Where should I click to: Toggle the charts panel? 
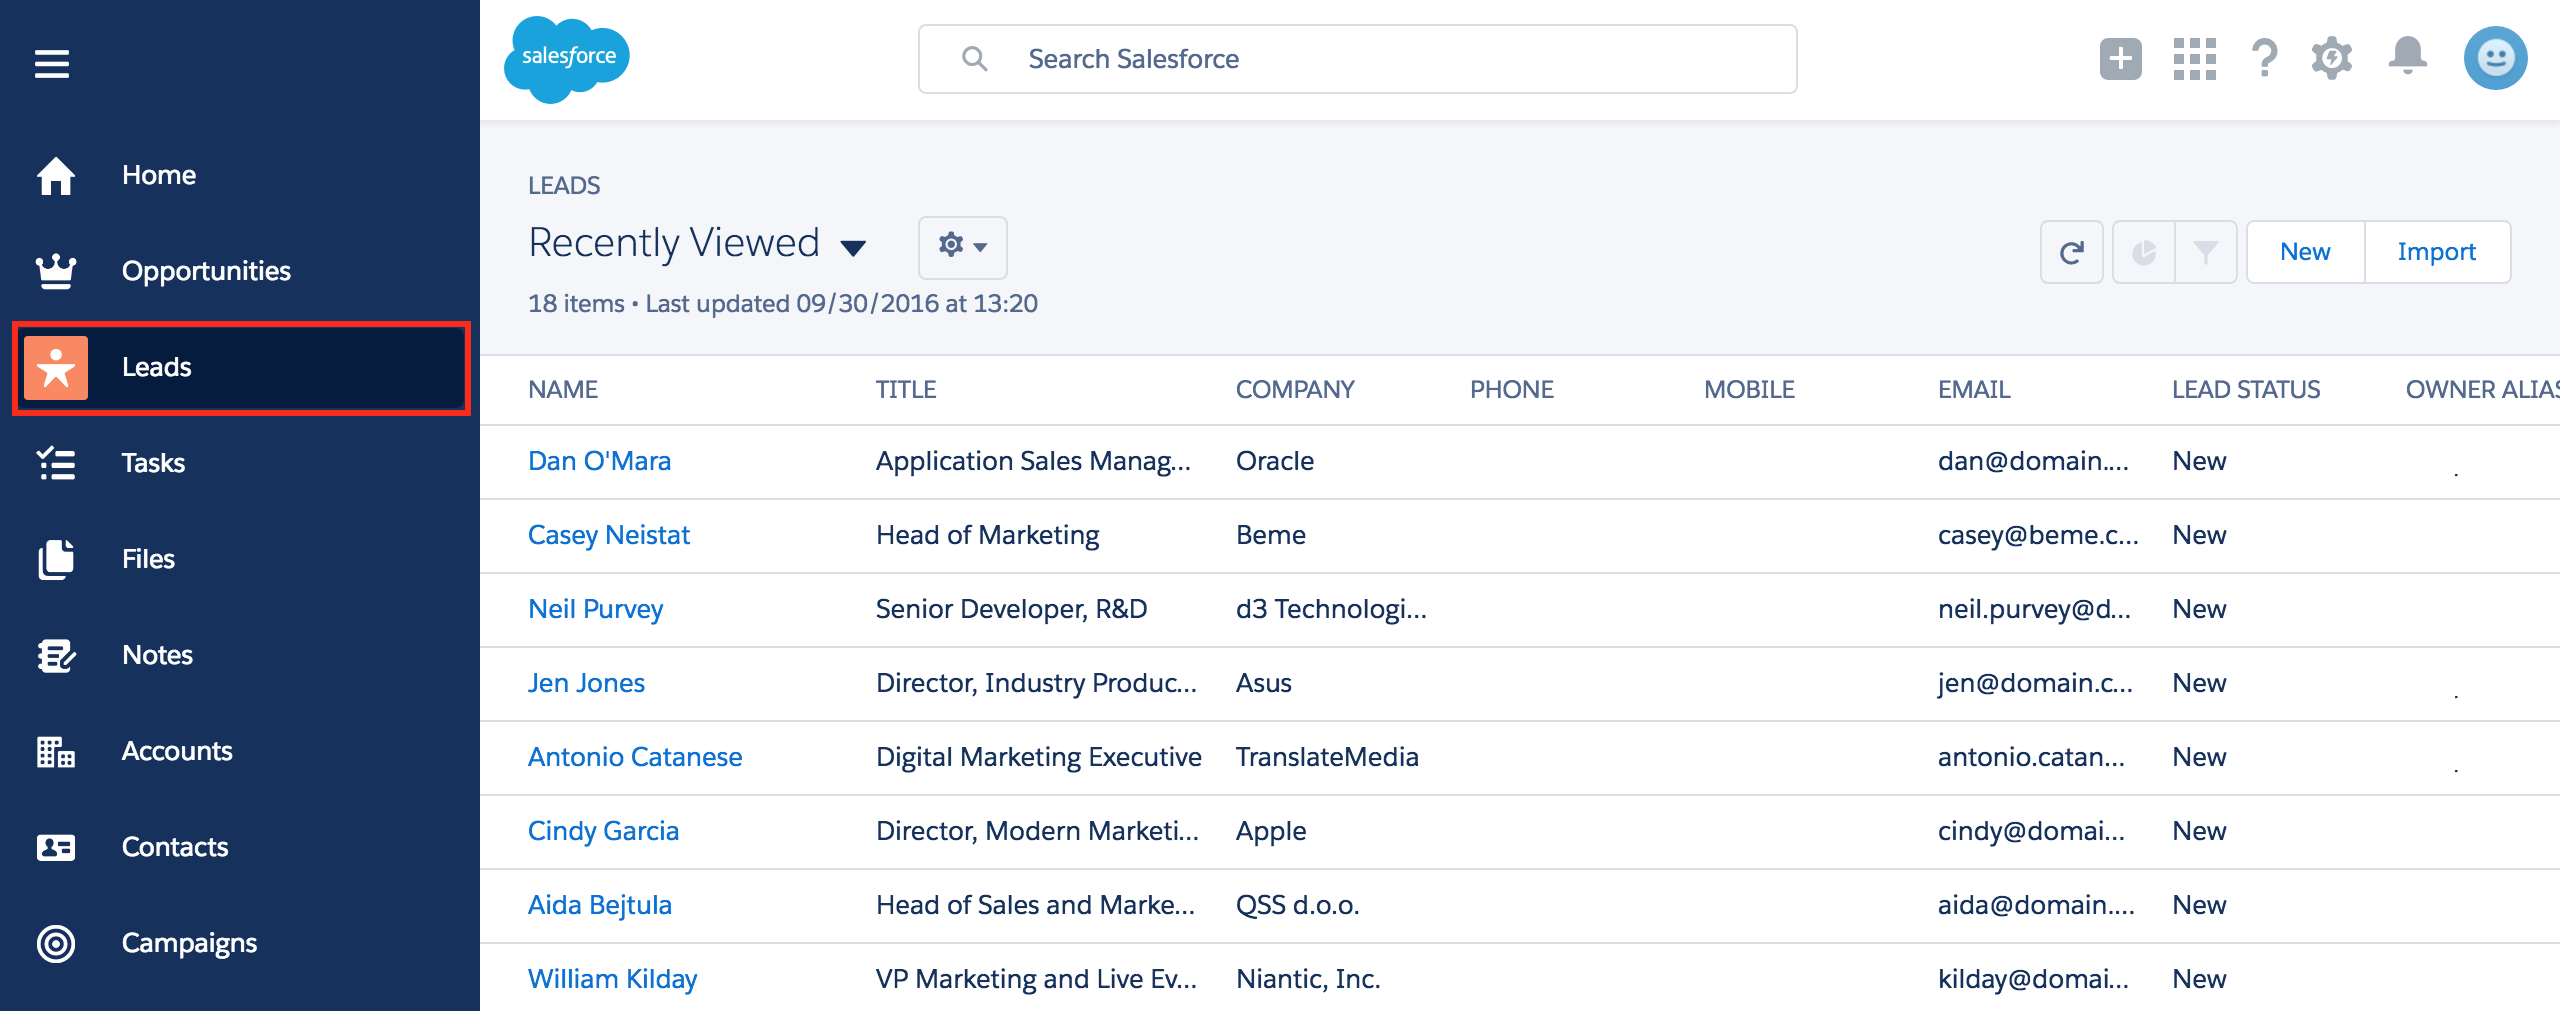pos(2143,251)
